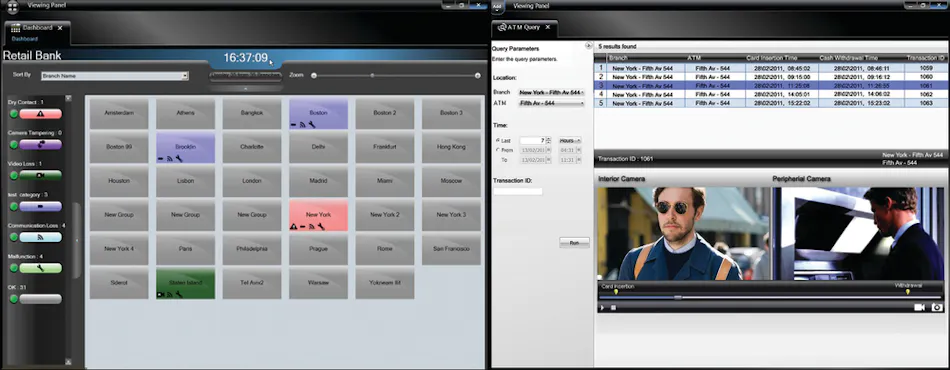Click the wrench icon on Brooklin tile
Screen dimensions: 950x370
point(179,159)
